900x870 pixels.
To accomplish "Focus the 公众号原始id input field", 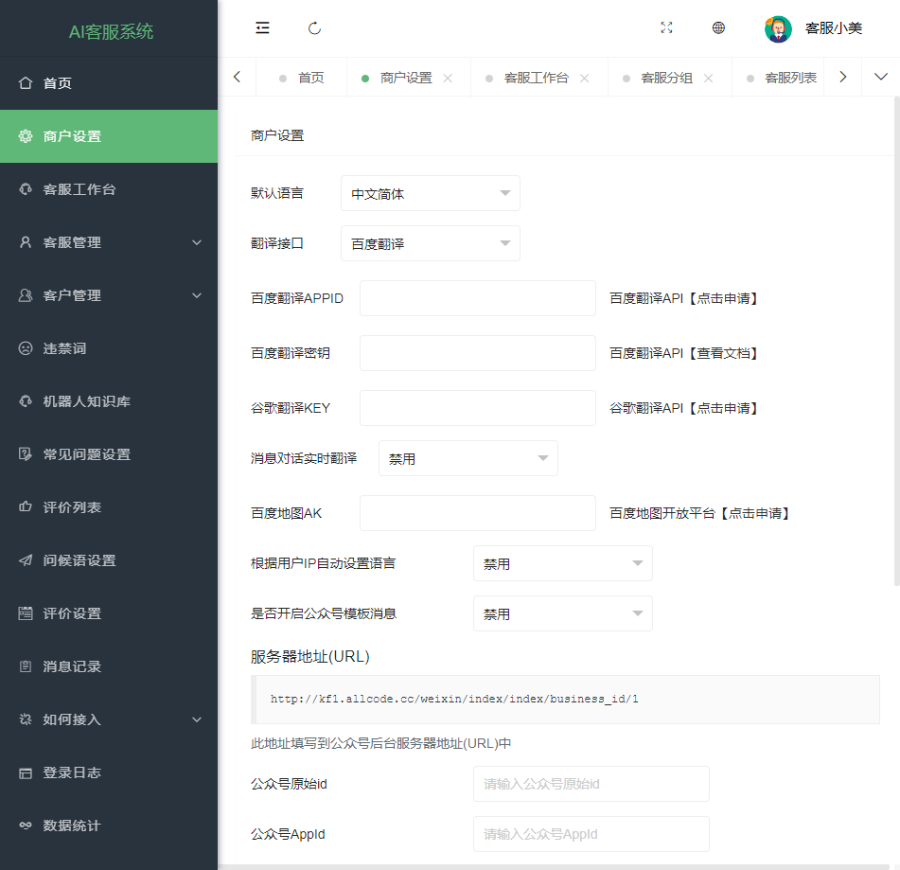I will (x=591, y=784).
